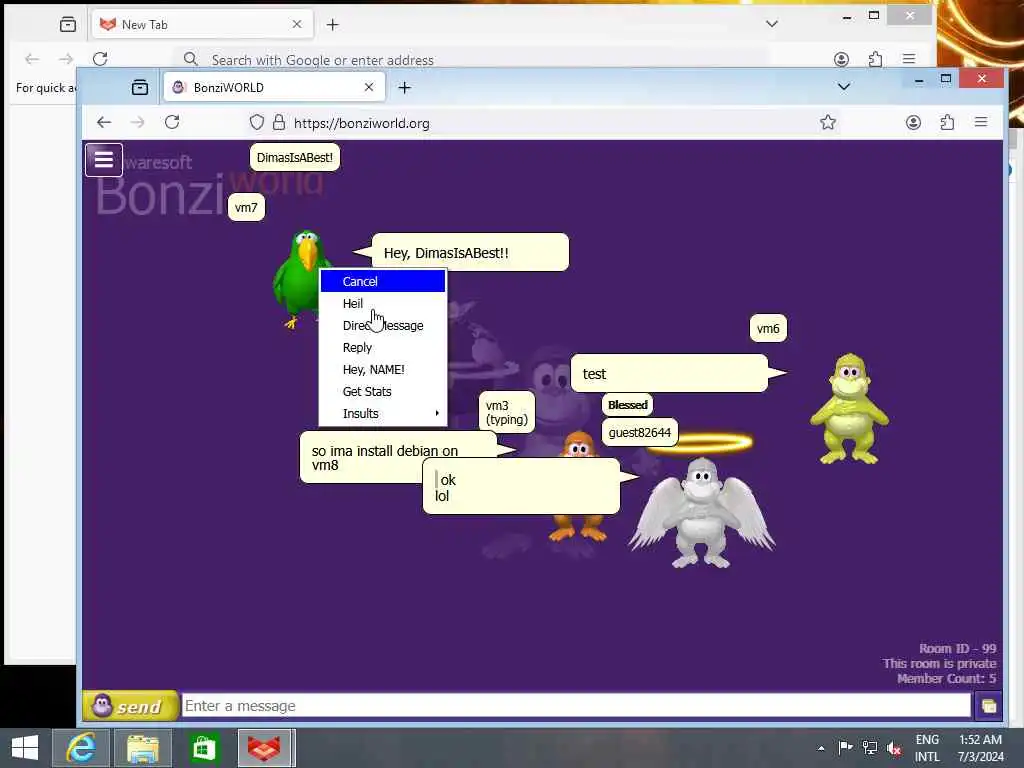Open hamburger menu in back browser window
Screen dimensions: 1024x768
(909, 59)
